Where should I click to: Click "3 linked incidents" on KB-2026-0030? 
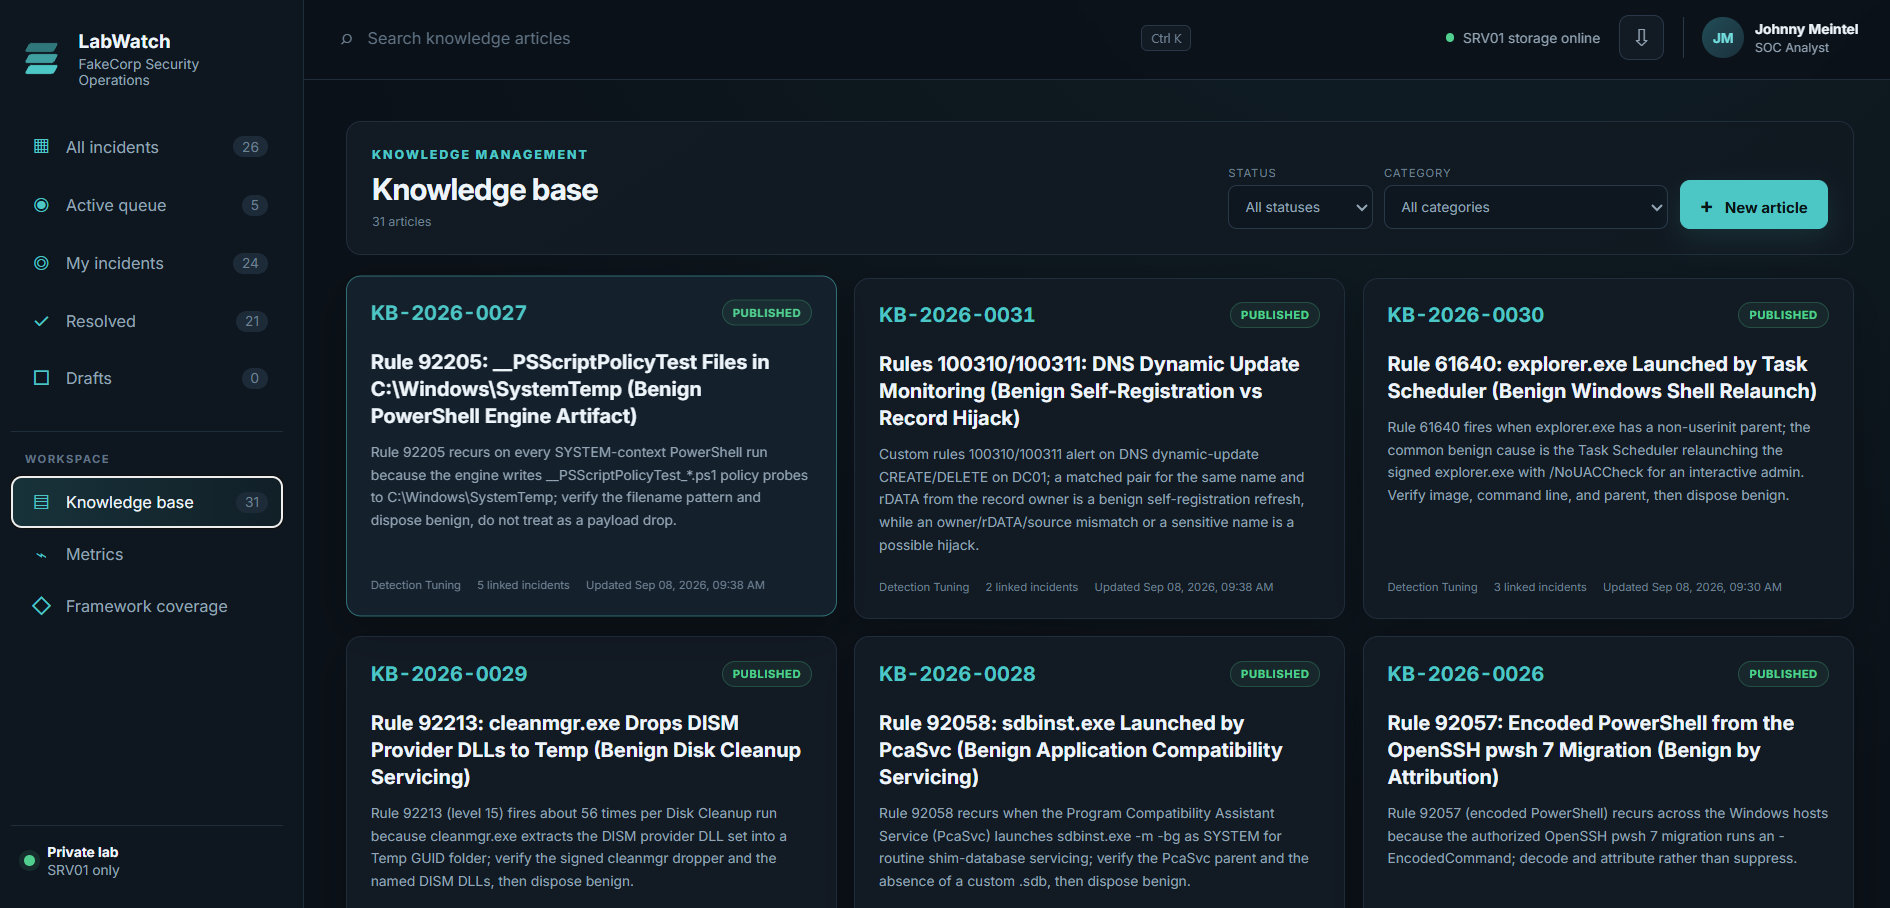pos(1540,587)
